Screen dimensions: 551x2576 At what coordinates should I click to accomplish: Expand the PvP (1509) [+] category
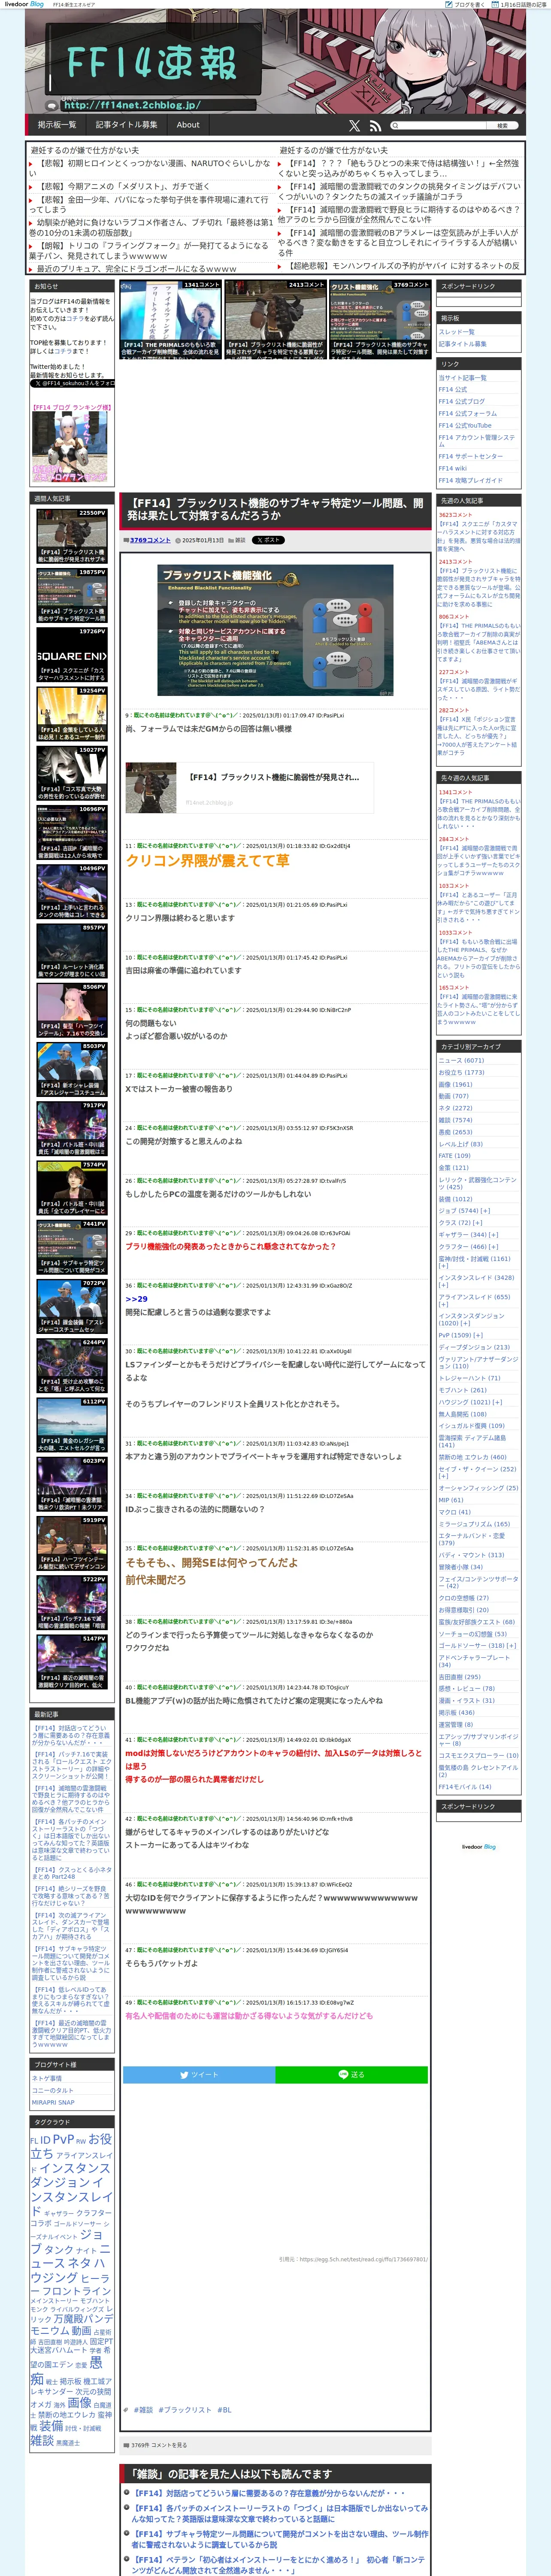click(460, 1335)
